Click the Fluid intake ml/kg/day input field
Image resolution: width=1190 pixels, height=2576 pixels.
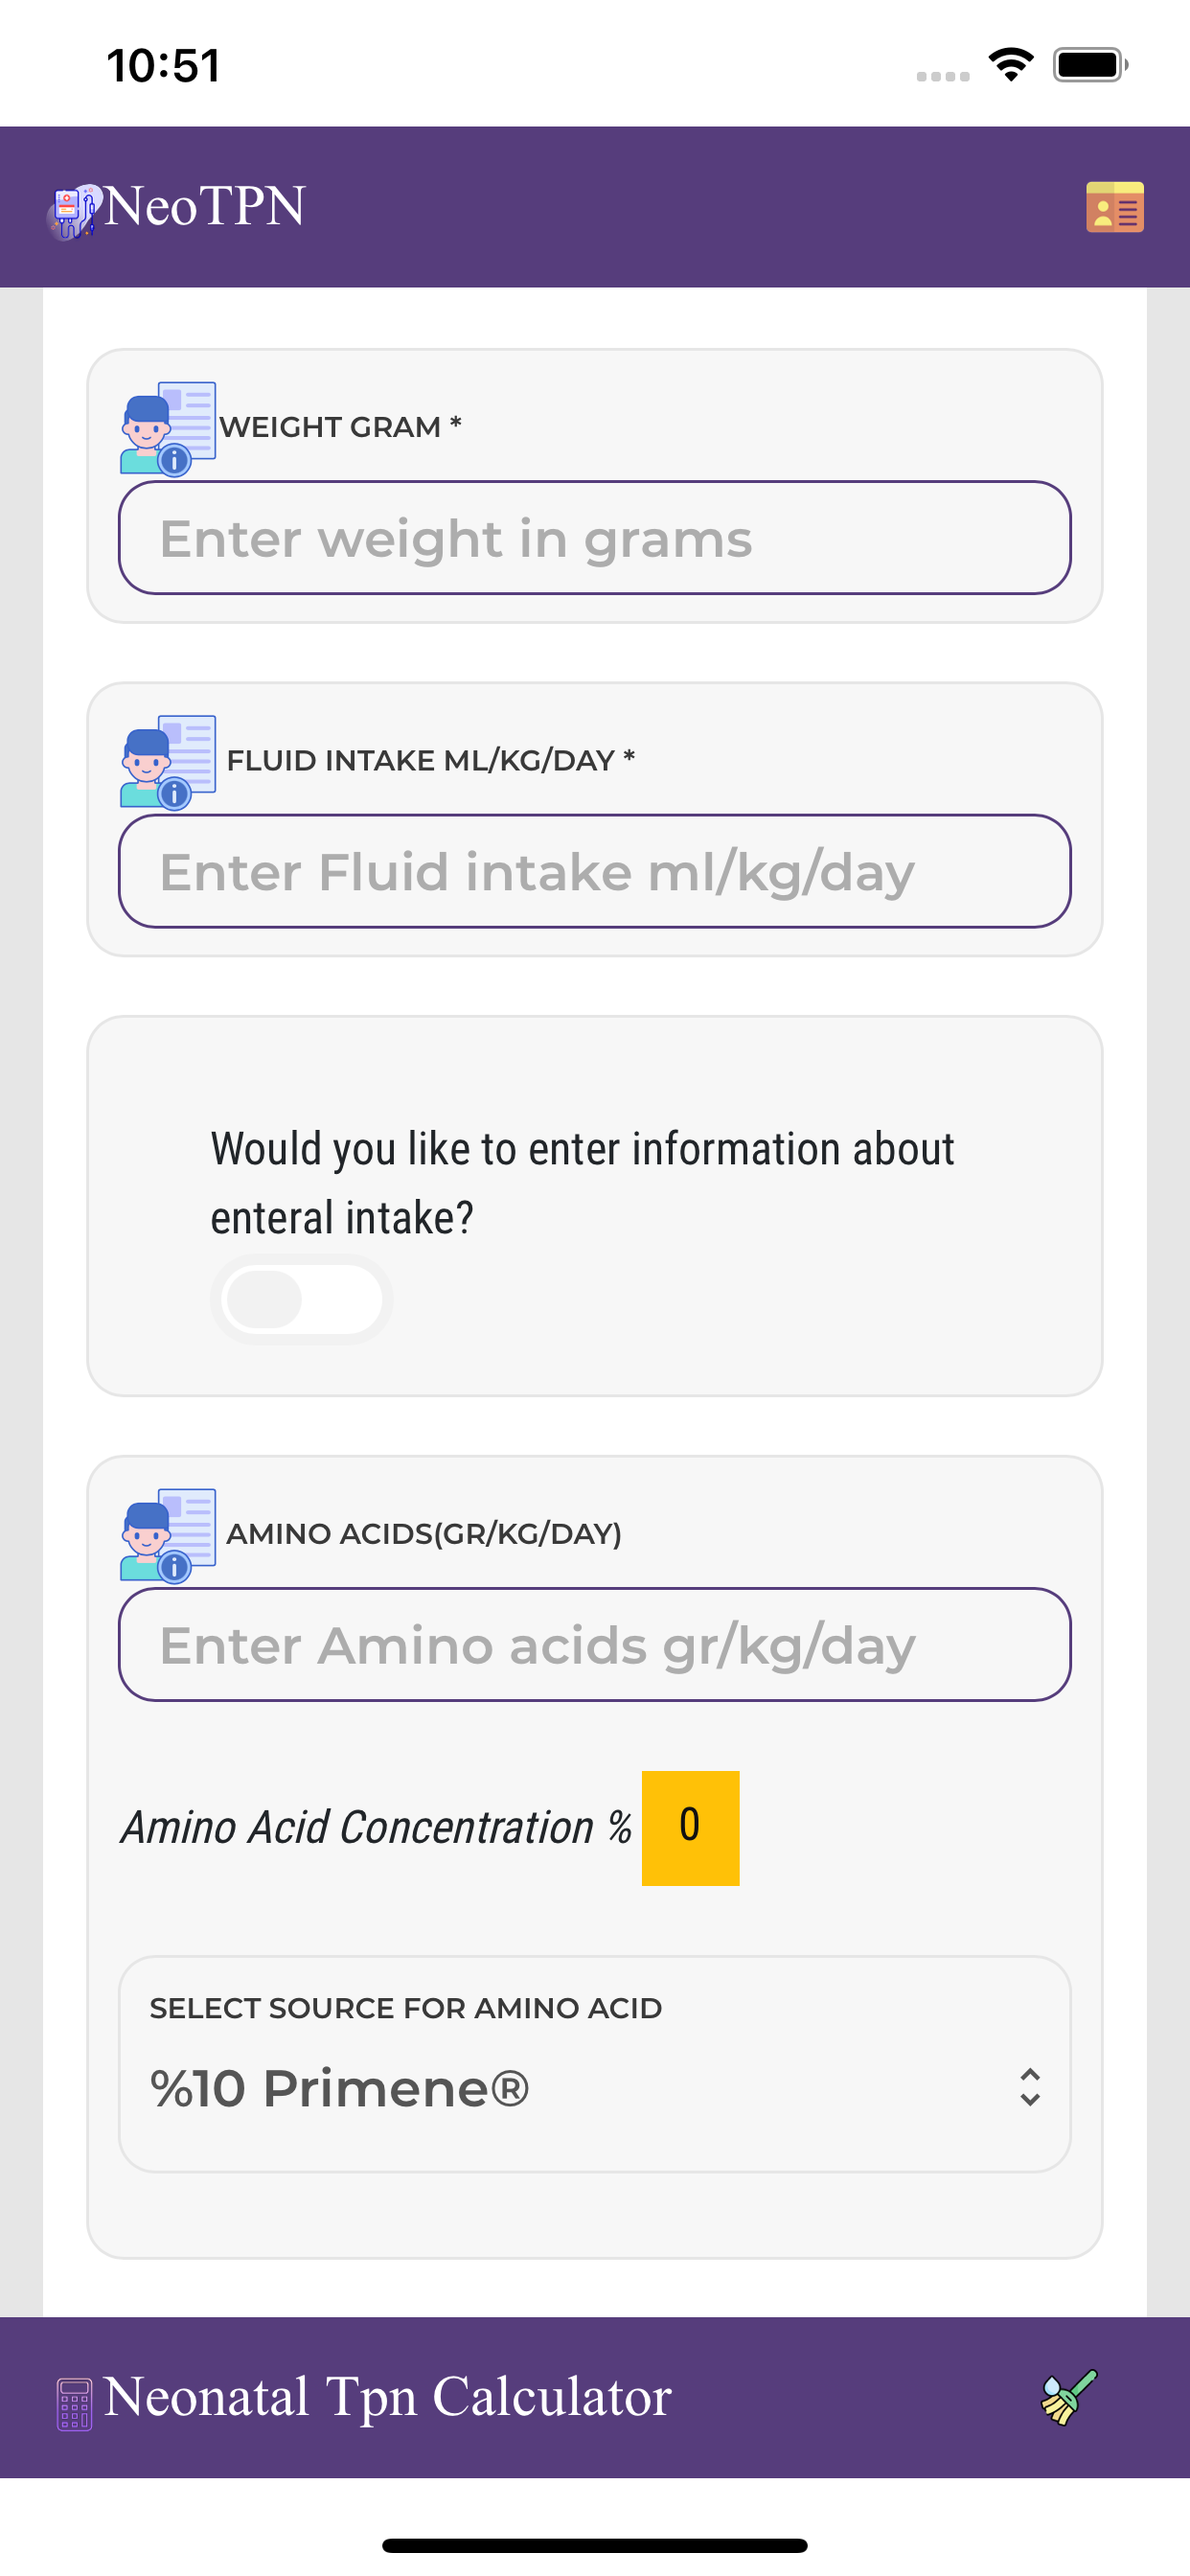coord(595,871)
